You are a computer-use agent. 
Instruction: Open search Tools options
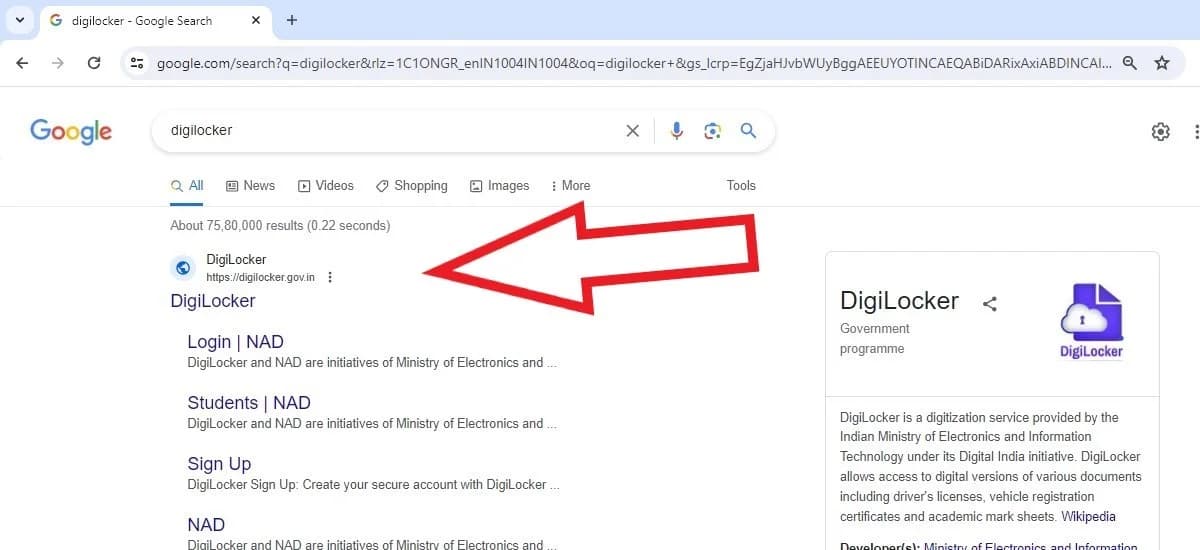[741, 185]
